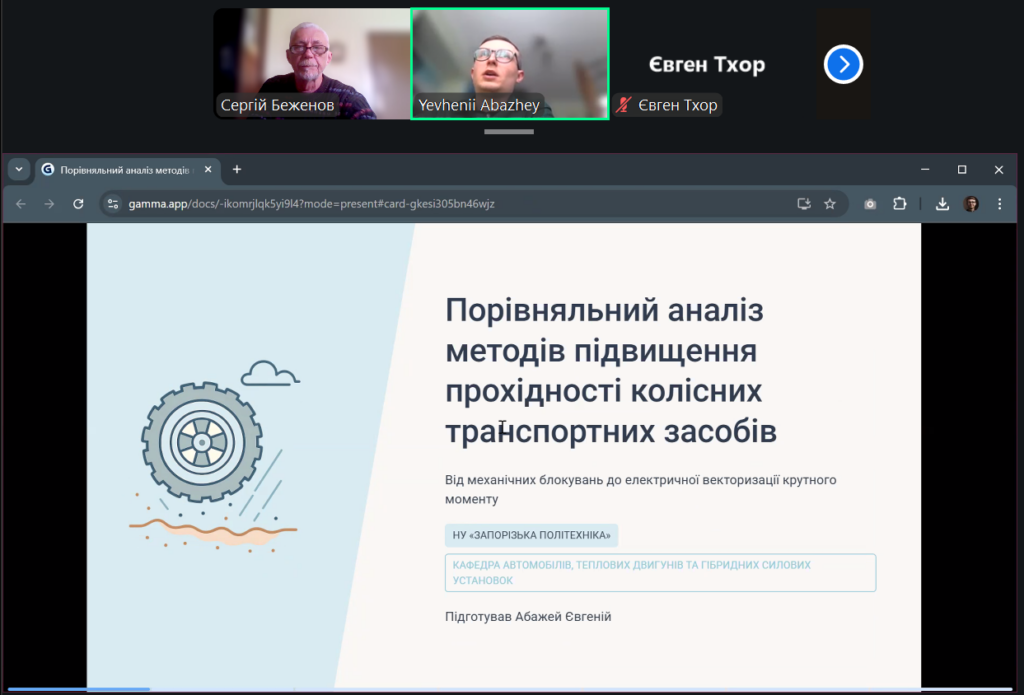This screenshot has height=695, width=1024.
Task: Click the muted microphone icon for Євген Тхор
Action: pyautogui.click(x=625, y=105)
